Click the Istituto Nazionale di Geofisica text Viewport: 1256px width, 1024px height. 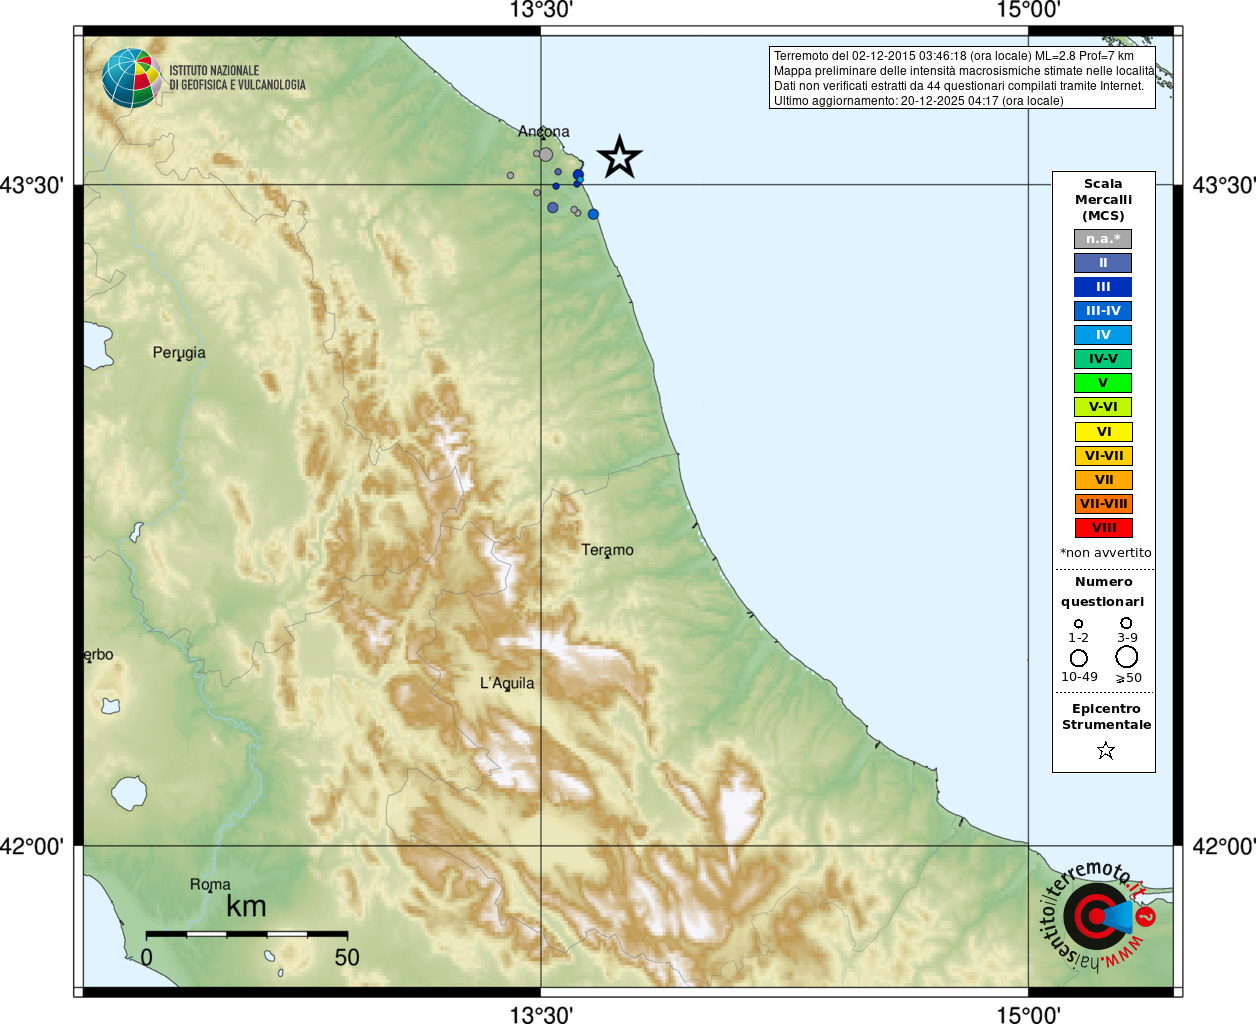coord(237,78)
